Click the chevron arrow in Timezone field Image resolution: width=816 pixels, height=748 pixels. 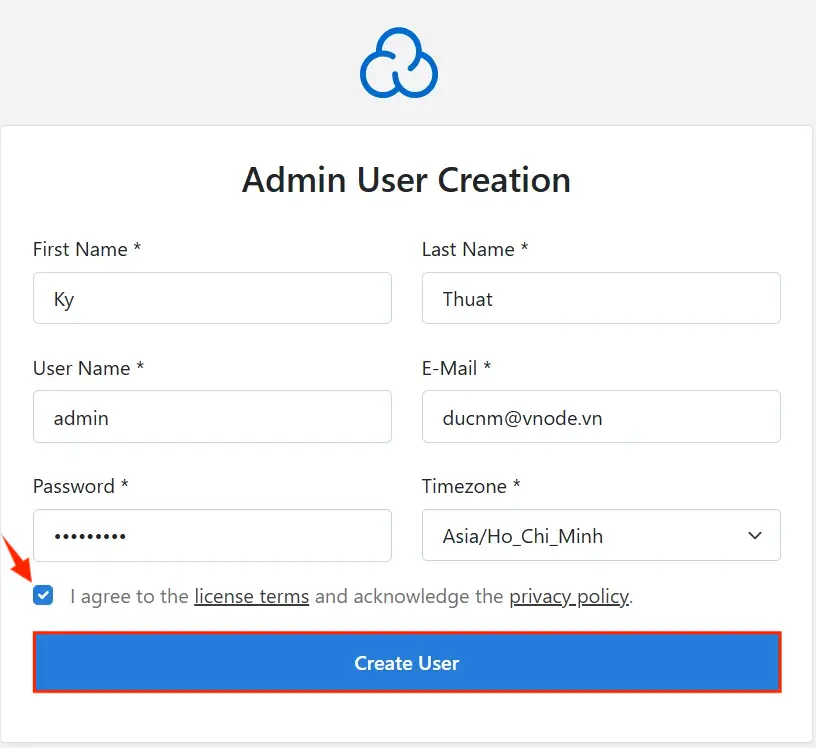755,536
